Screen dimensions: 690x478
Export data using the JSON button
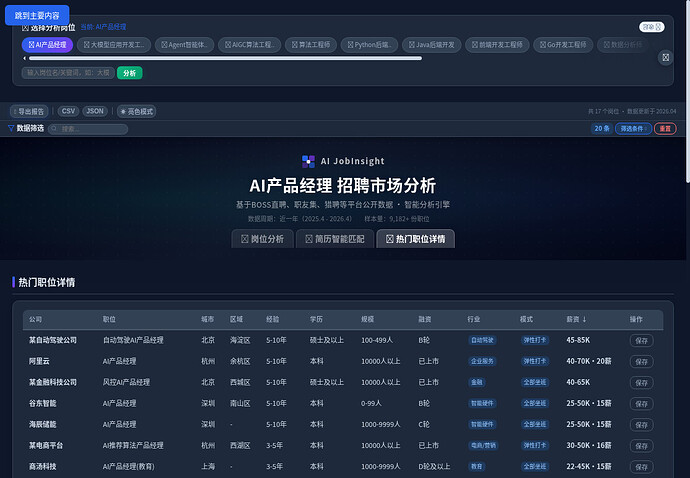tap(95, 111)
